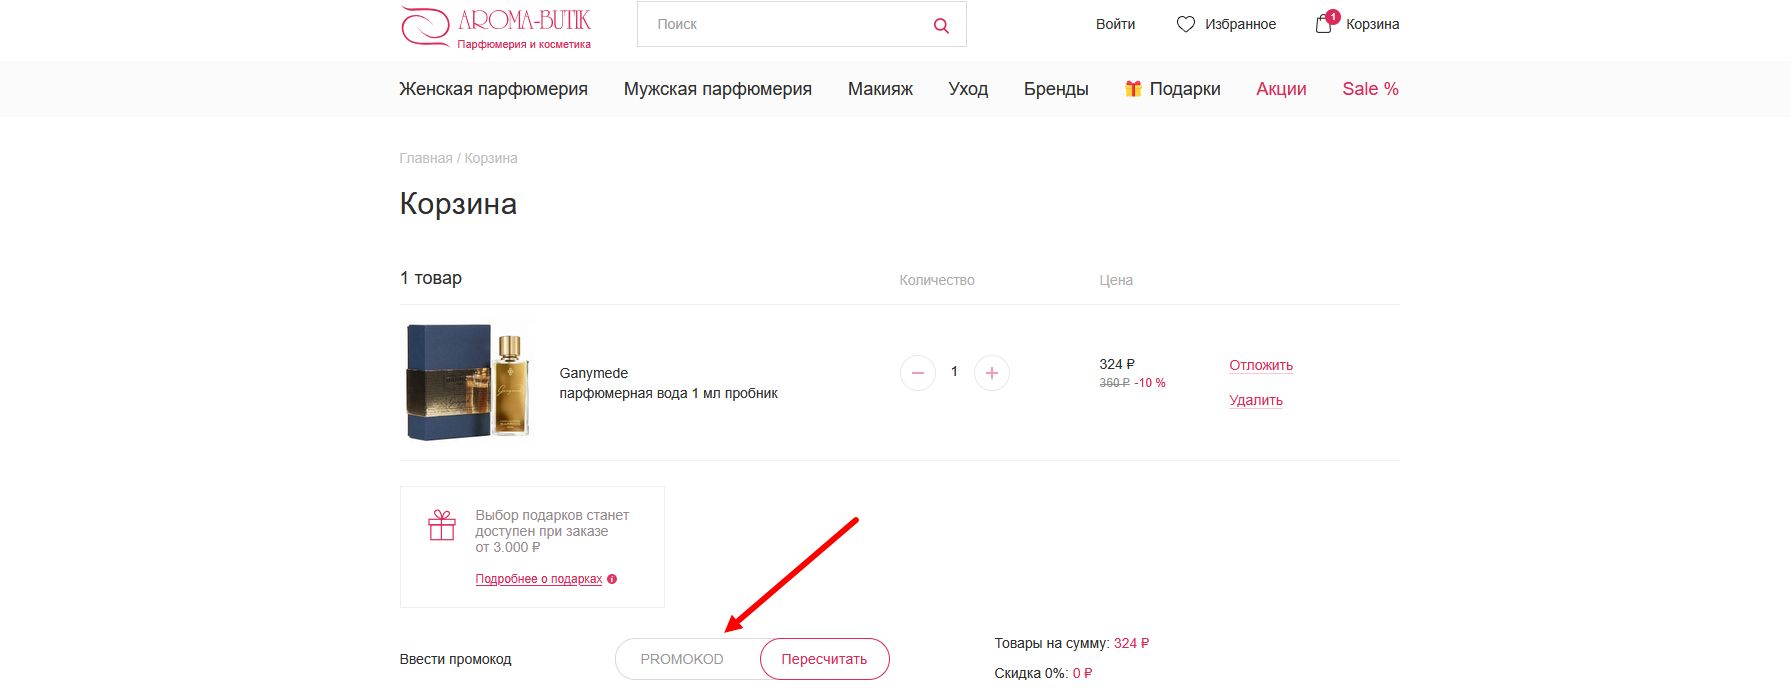
Task: Open the Макияж menu
Action: point(880,89)
